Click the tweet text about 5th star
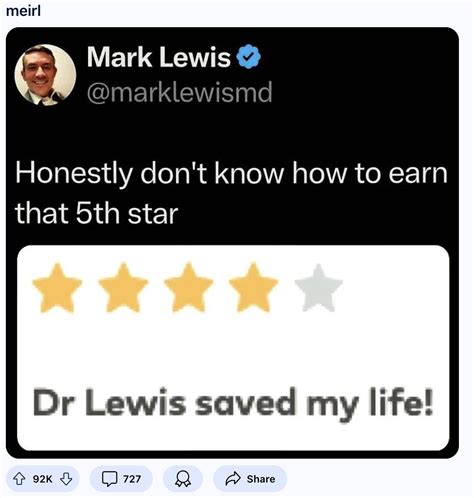Screen dimensions: 474x498 click(231, 193)
